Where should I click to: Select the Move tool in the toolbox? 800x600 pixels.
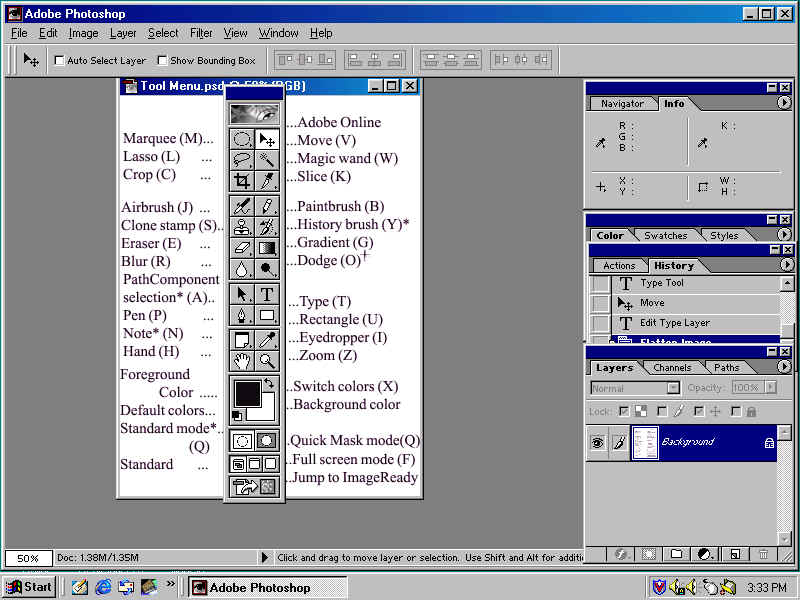[x=267, y=139]
